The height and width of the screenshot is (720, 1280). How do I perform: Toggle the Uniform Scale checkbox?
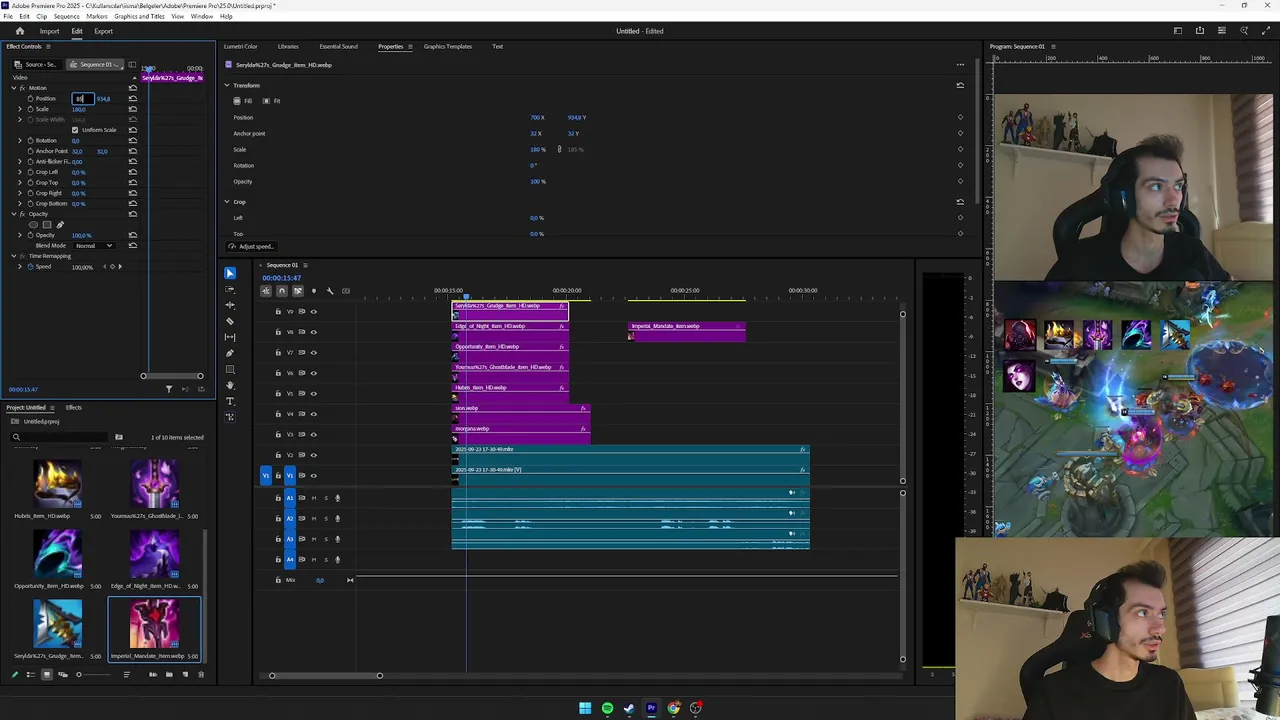pyautogui.click(x=75, y=130)
